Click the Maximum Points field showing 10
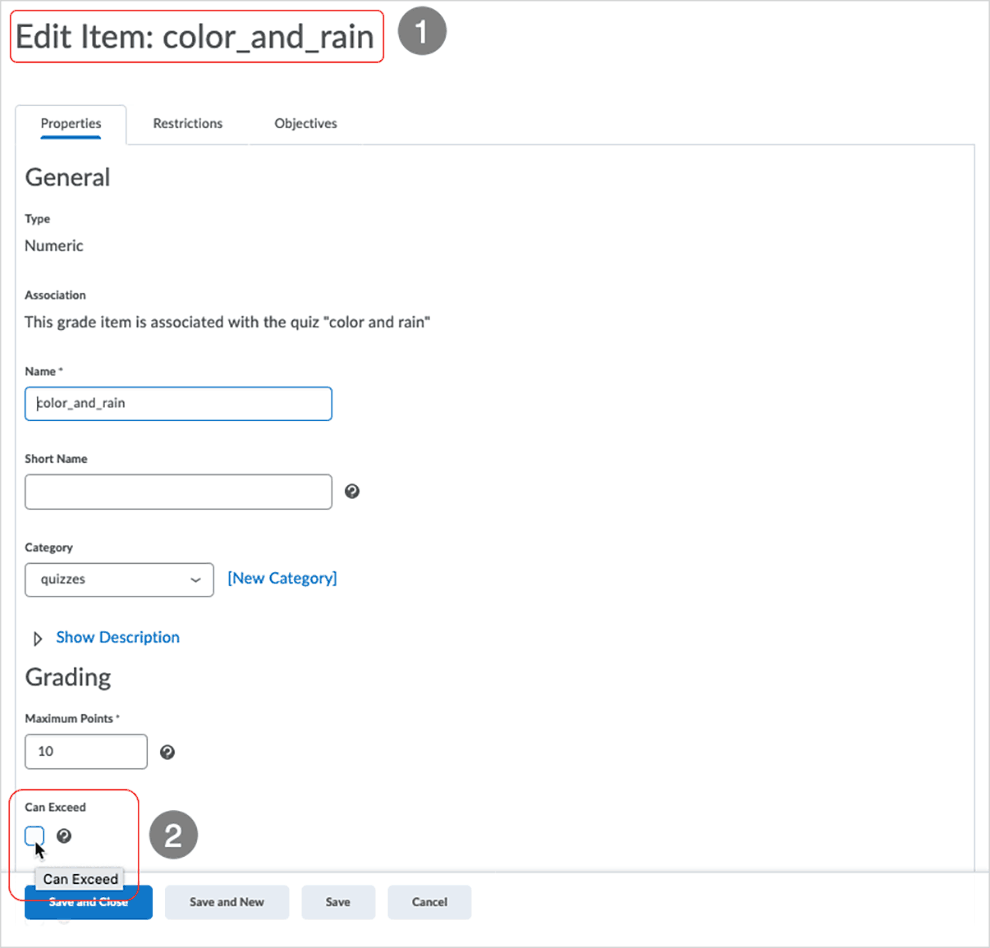The image size is (990, 948). coord(86,752)
